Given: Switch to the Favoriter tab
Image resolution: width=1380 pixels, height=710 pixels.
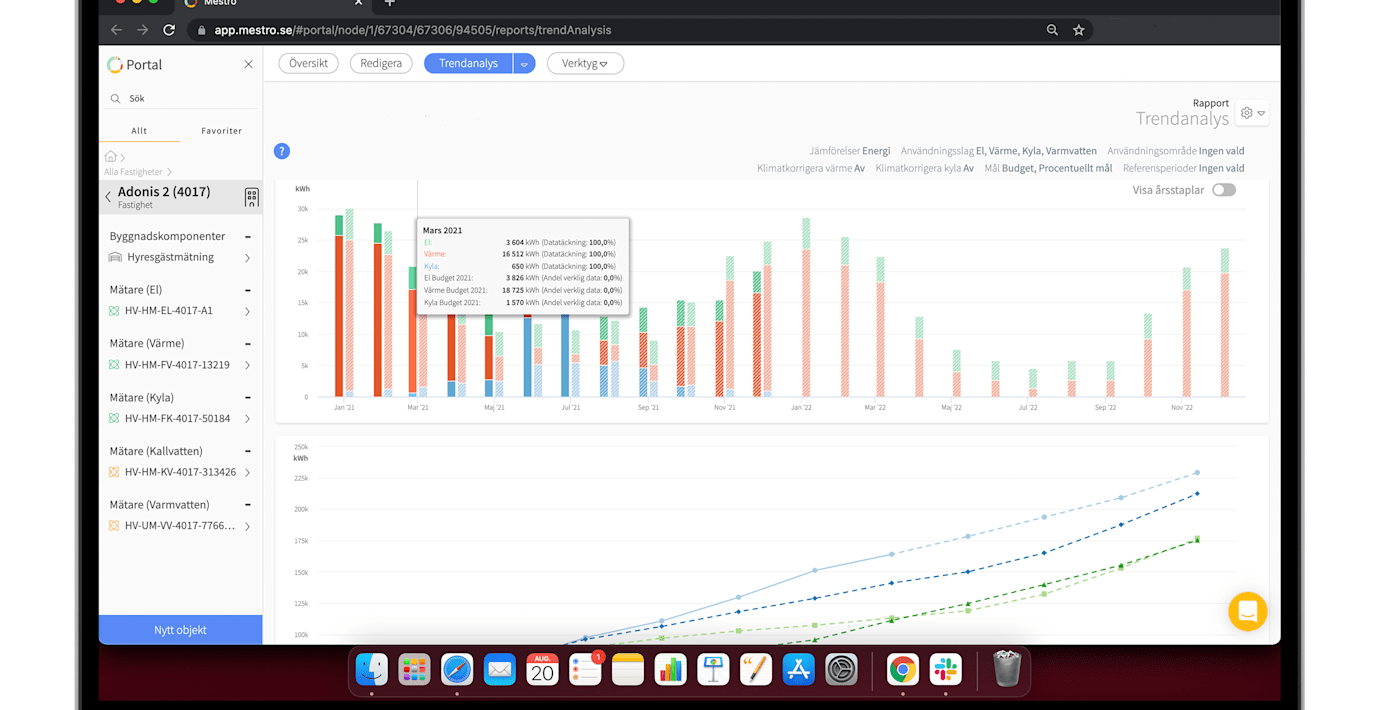Looking at the screenshot, I should coord(221,131).
